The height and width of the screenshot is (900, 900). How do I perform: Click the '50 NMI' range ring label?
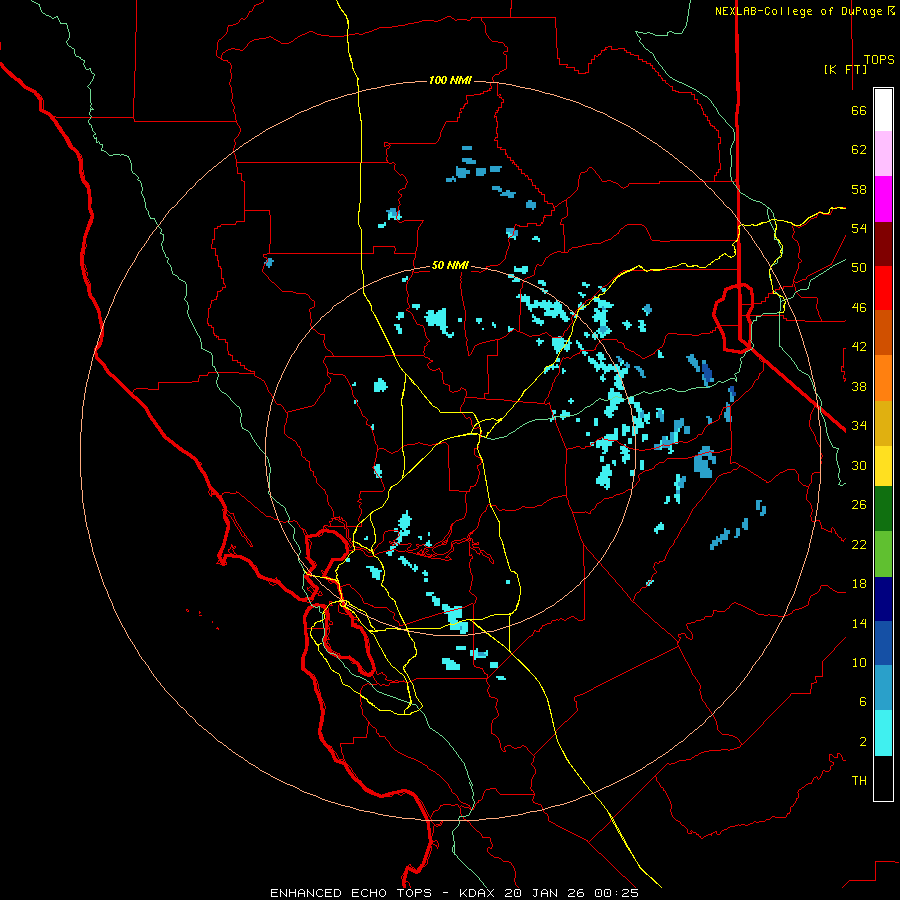click(x=450, y=265)
